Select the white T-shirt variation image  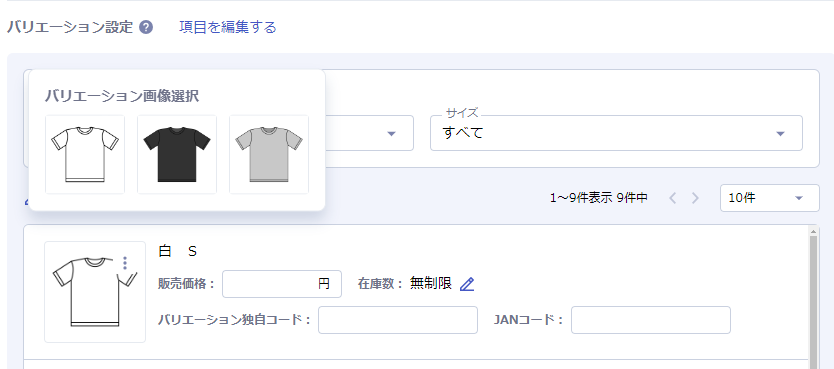point(85,155)
